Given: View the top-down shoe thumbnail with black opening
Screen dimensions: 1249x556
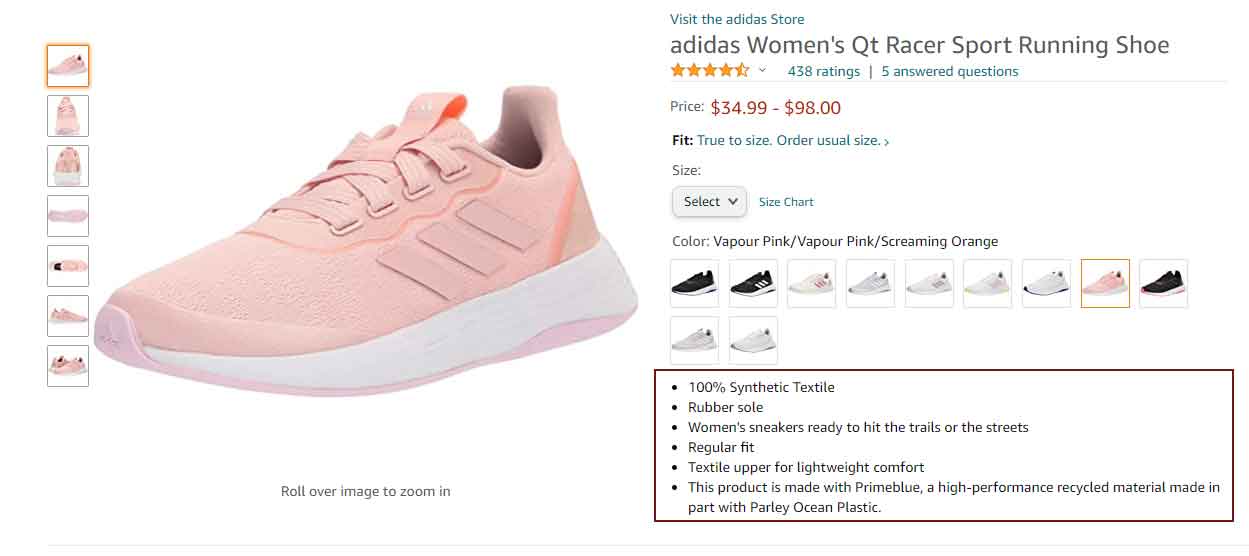Looking at the screenshot, I should (68, 266).
